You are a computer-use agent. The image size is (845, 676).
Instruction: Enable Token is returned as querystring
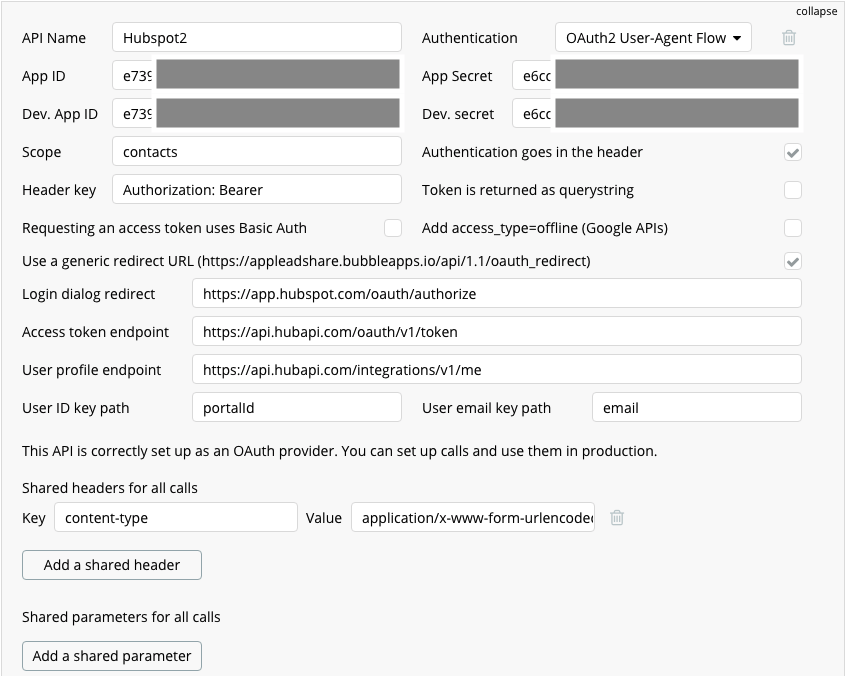pos(792,190)
